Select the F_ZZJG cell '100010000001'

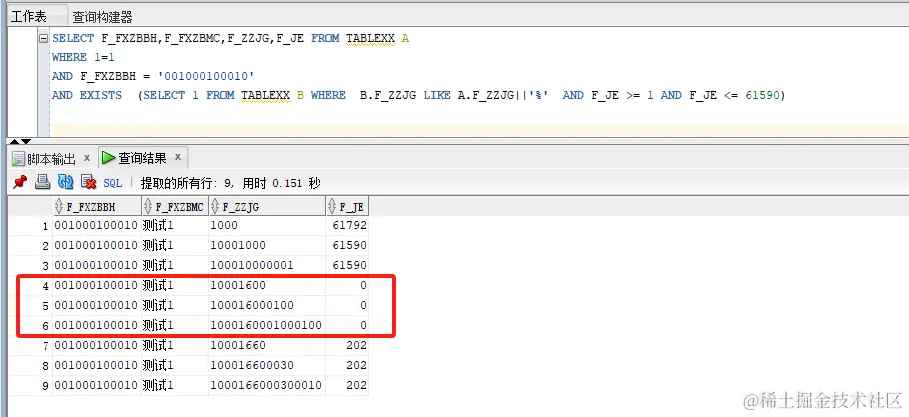(x=267, y=265)
